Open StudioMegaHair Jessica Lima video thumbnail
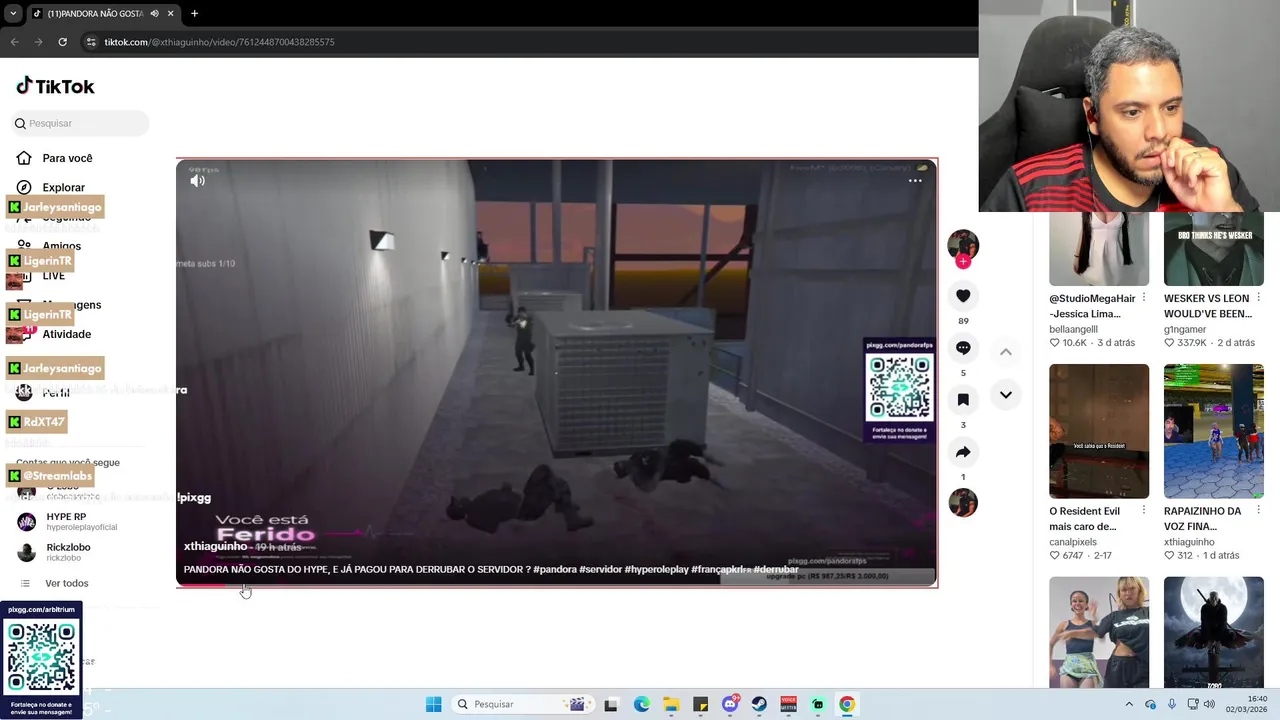This screenshot has height=720, width=1280. [x=1099, y=249]
